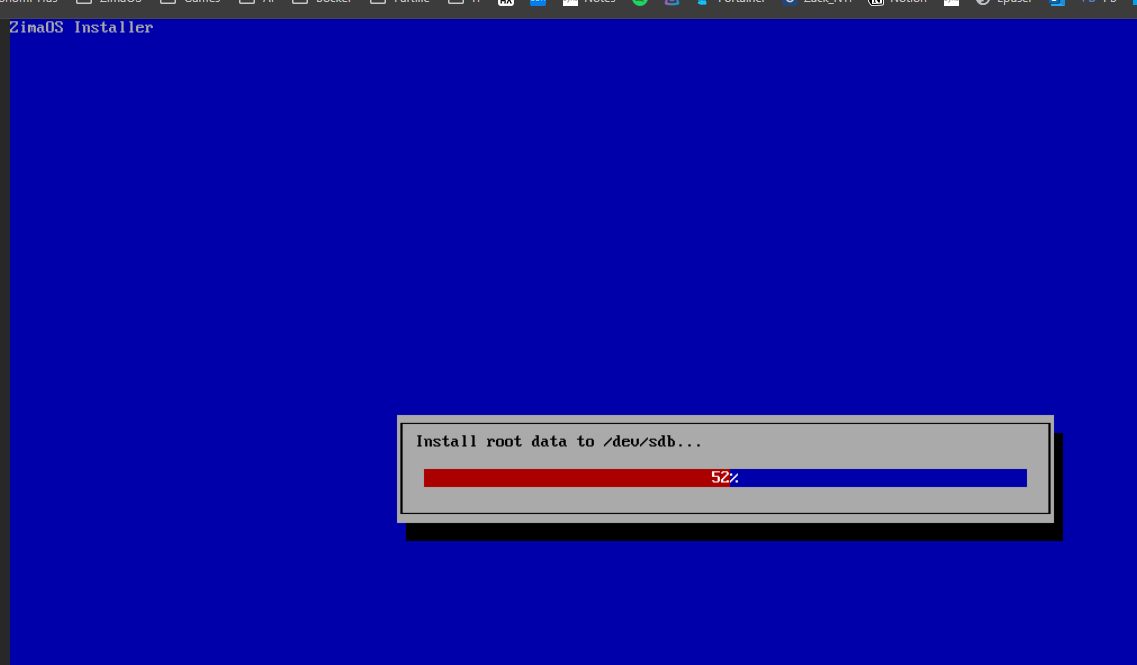
Task: Open the Notion bookmark in browser bar
Action: click(898, 2)
